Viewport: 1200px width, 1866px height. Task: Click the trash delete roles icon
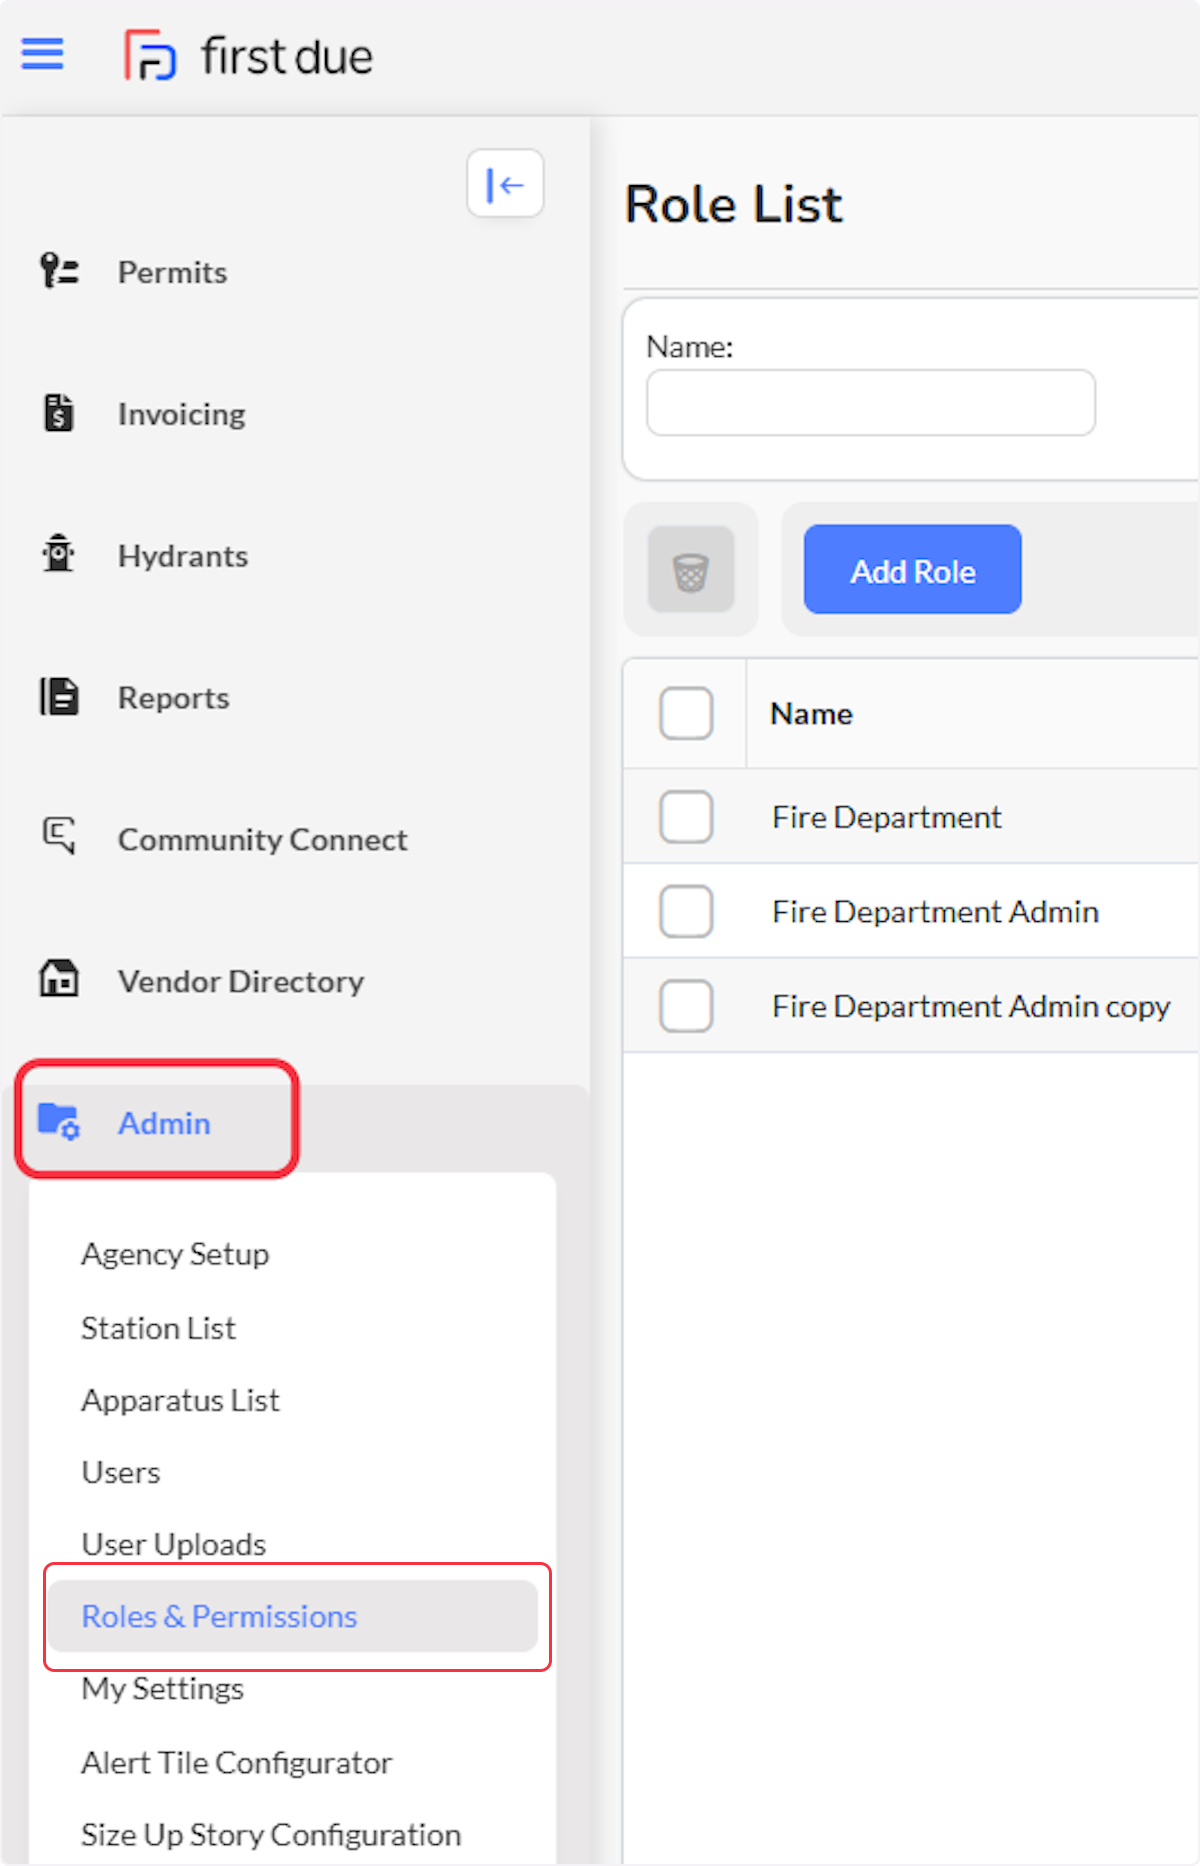coord(691,570)
